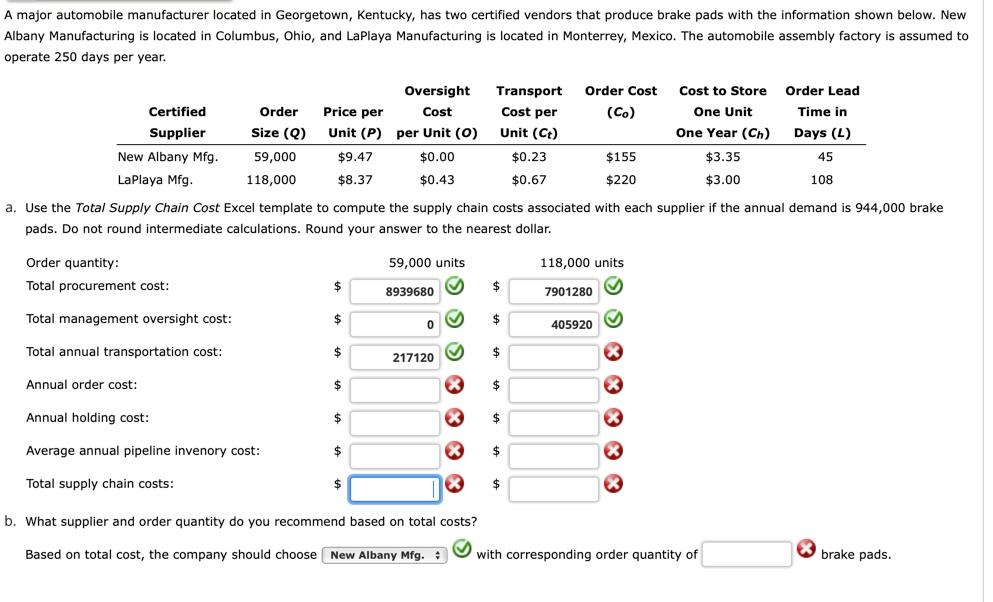Select LaPlaya annual transportation cost input field
The height and width of the screenshot is (602, 993).
point(553,357)
